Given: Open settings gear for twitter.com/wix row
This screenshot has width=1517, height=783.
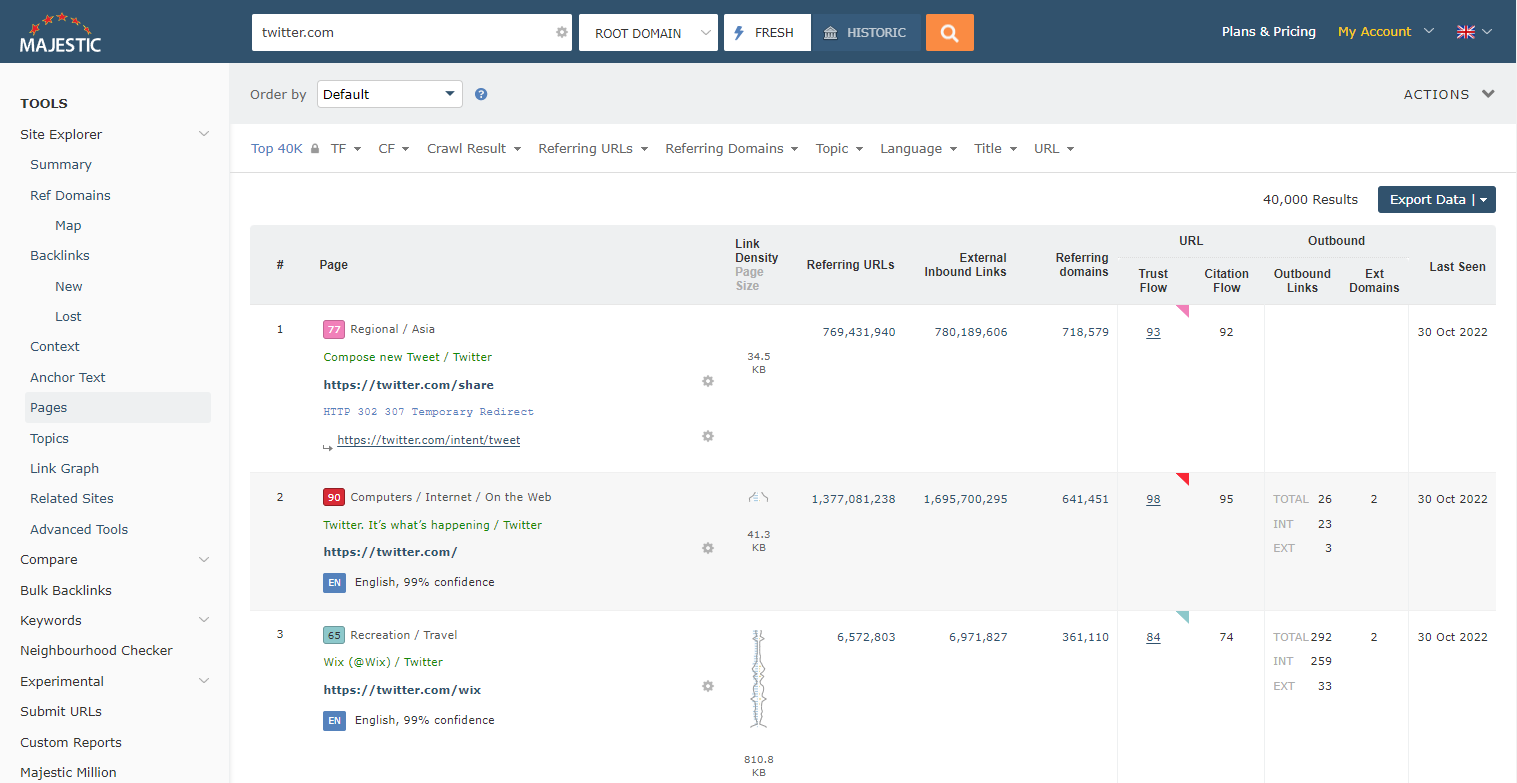Looking at the screenshot, I should pyautogui.click(x=708, y=686).
